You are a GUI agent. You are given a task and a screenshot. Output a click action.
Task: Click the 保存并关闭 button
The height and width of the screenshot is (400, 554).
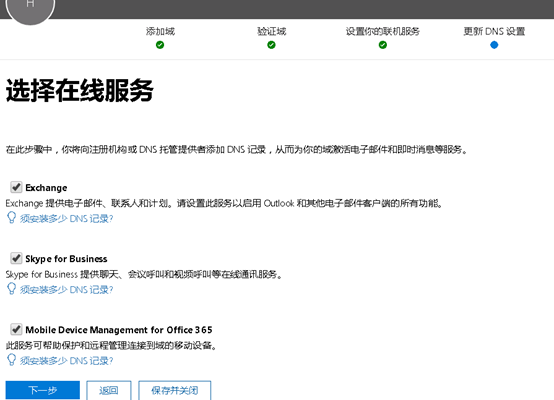tap(175, 390)
